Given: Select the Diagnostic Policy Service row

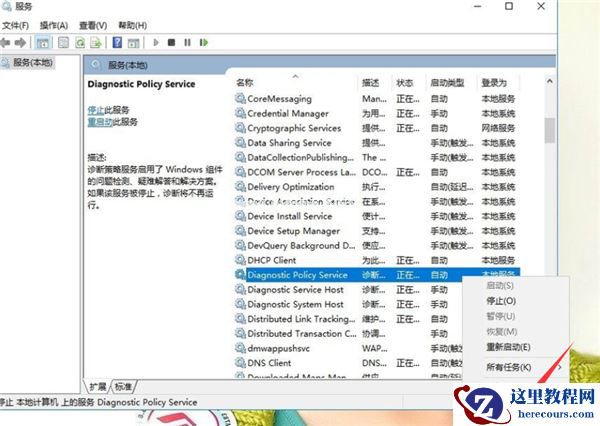Looking at the screenshot, I should 377,275.
